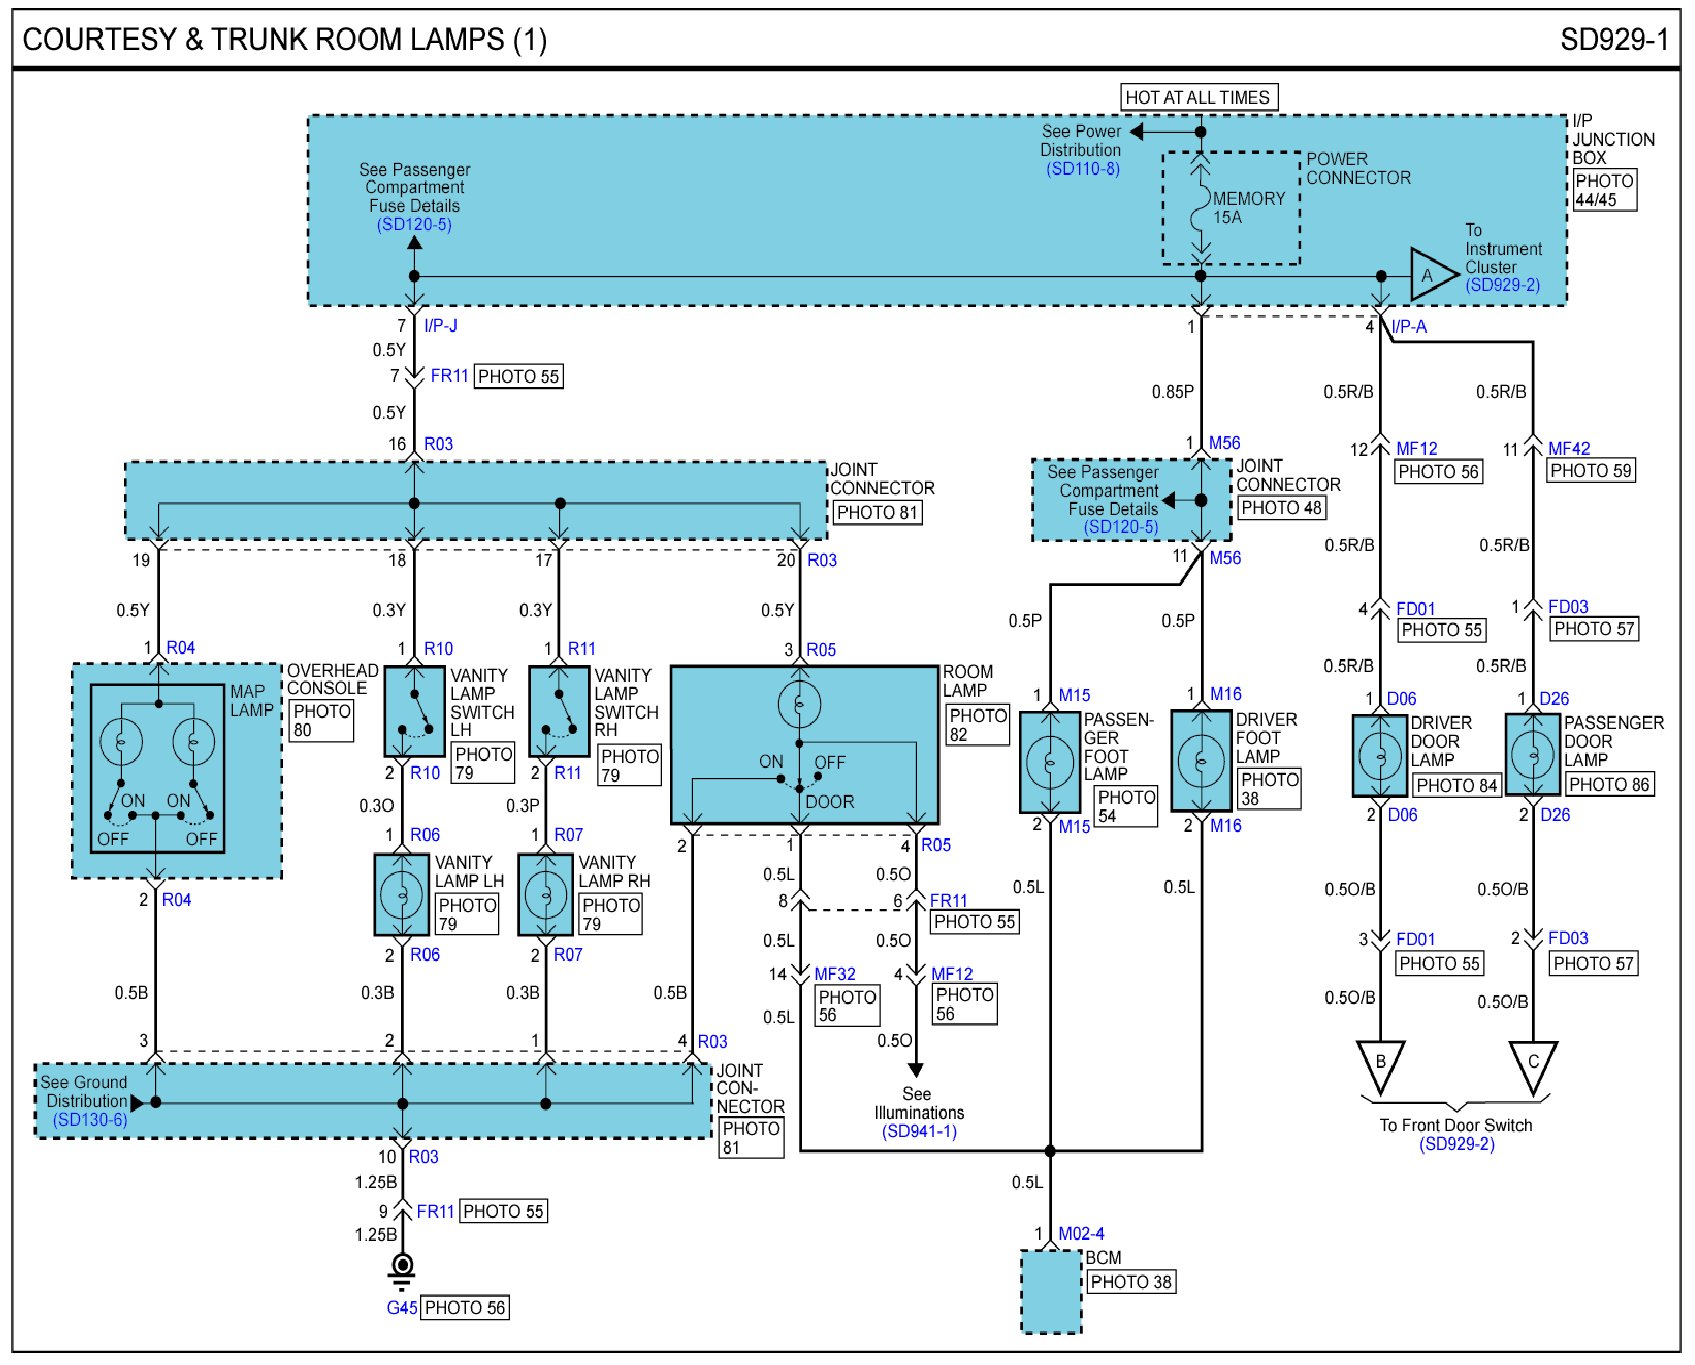This screenshot has width=1695, height=1365.
Task: Select the triangle C front door switch connector
Action: click(1532, 1064)
